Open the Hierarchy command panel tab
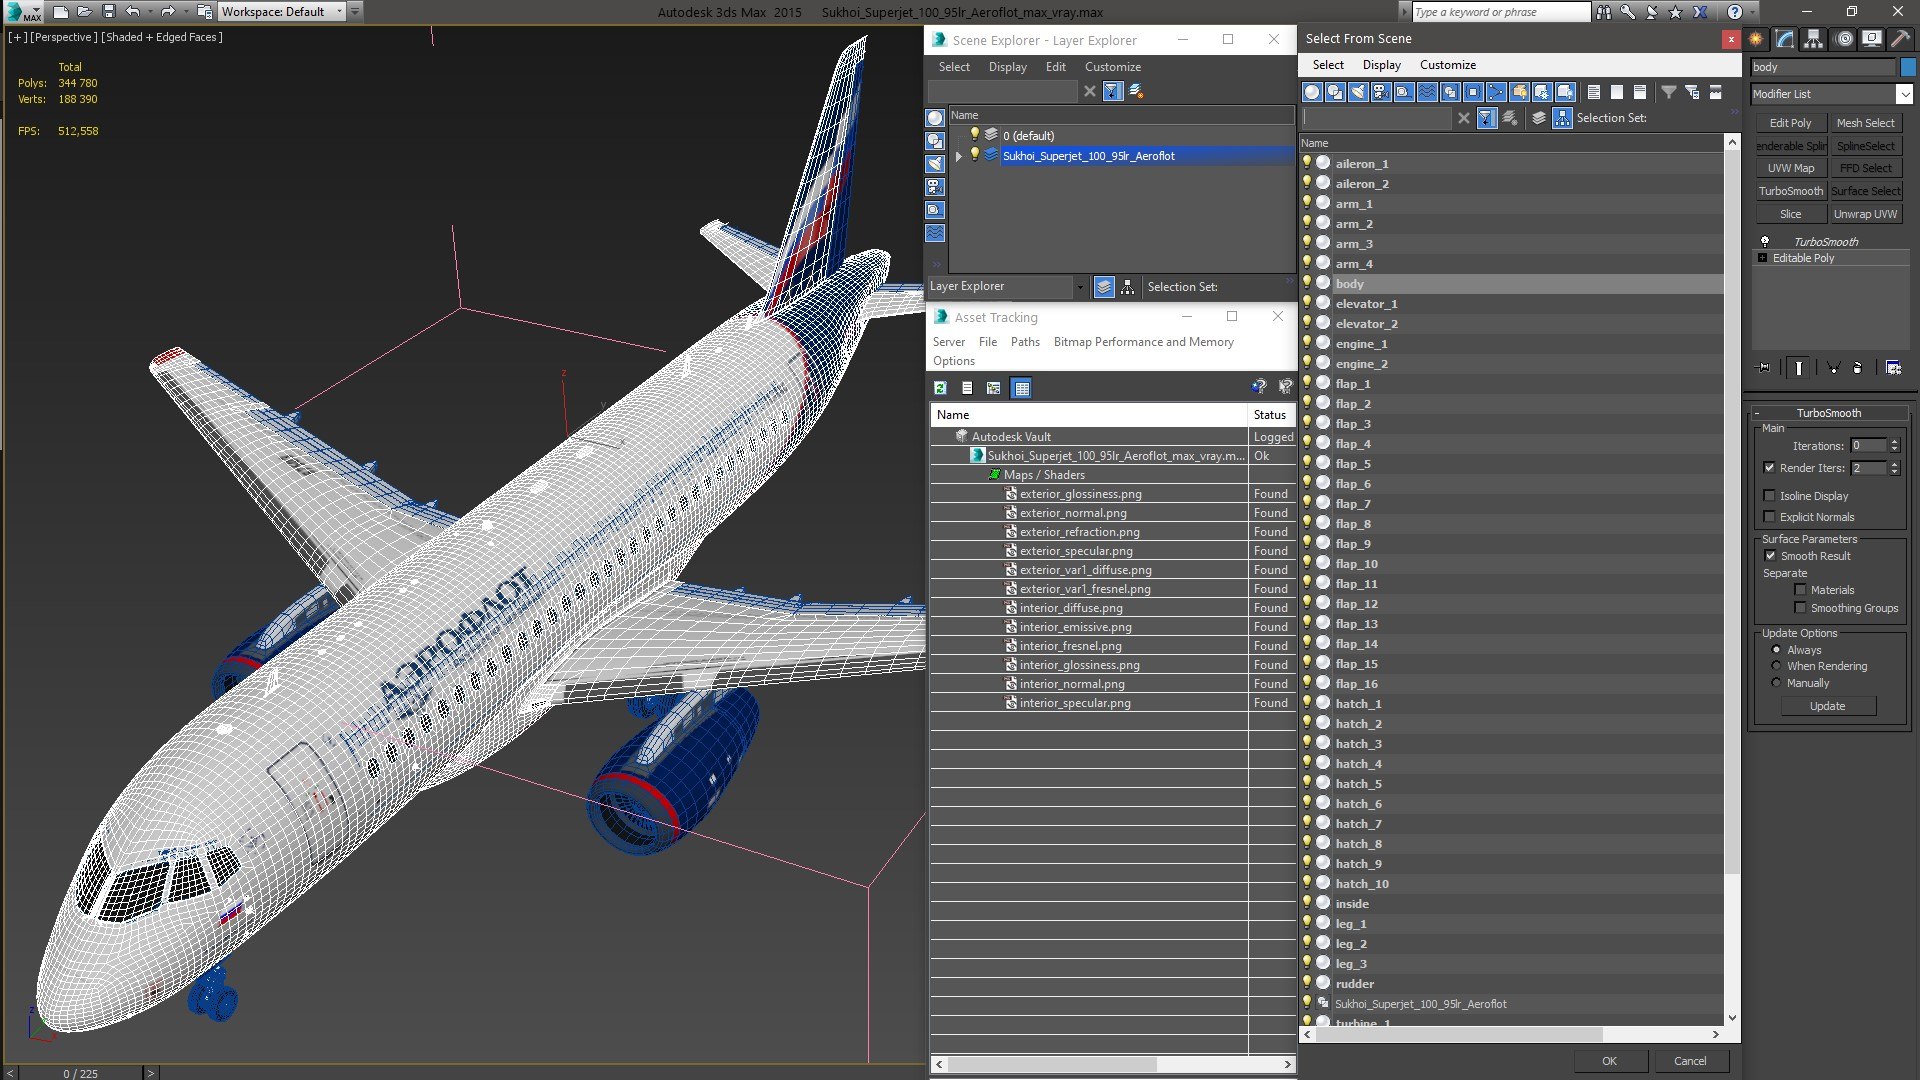The width and height of the screenshot is (1920, 1080). point(1813,39)
